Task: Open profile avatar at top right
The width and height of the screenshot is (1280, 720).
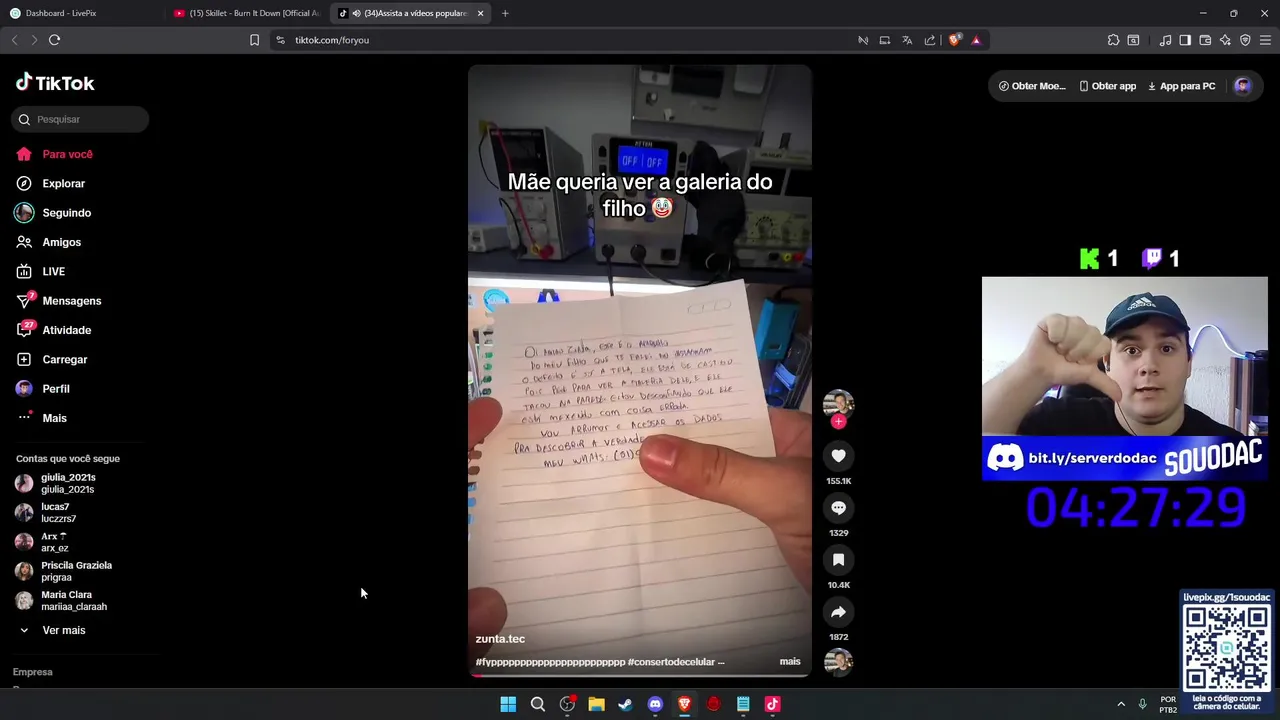Action: coord(1243,86)
